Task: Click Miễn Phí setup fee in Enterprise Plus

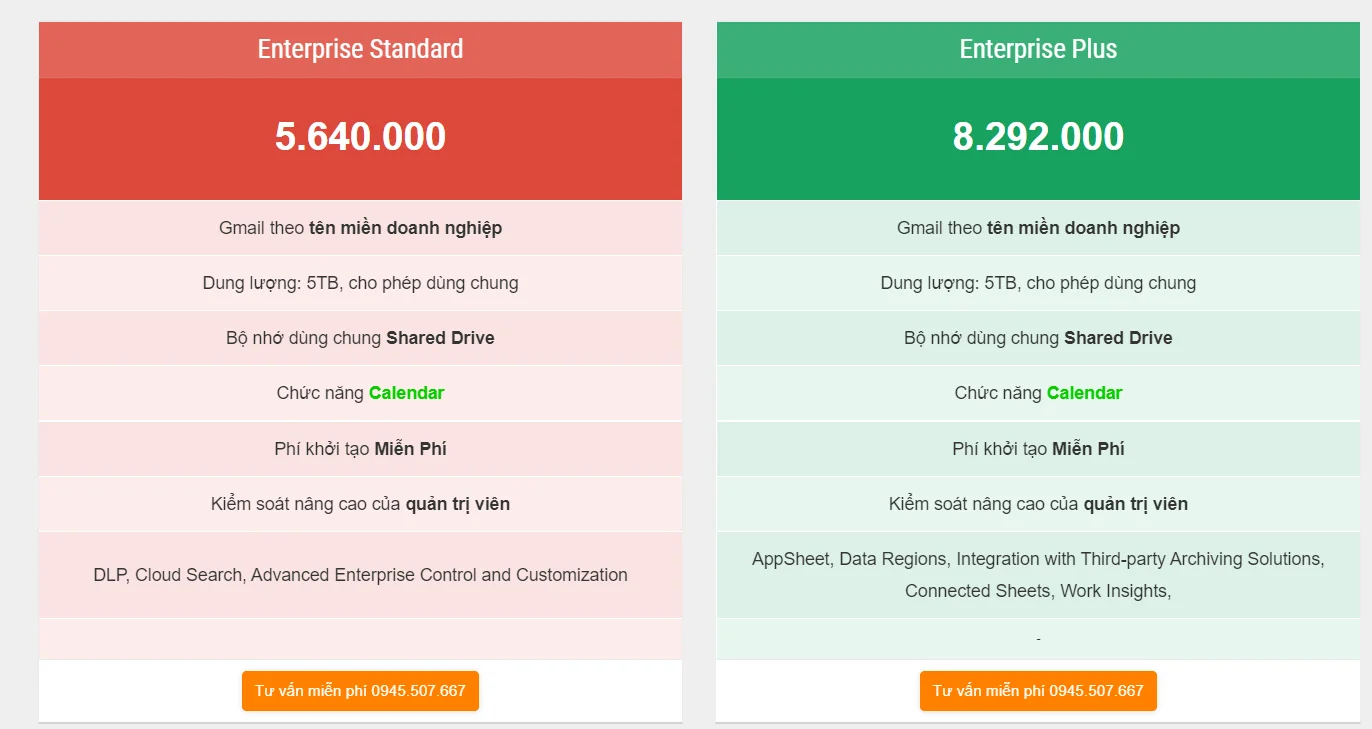Action: 1088,449
